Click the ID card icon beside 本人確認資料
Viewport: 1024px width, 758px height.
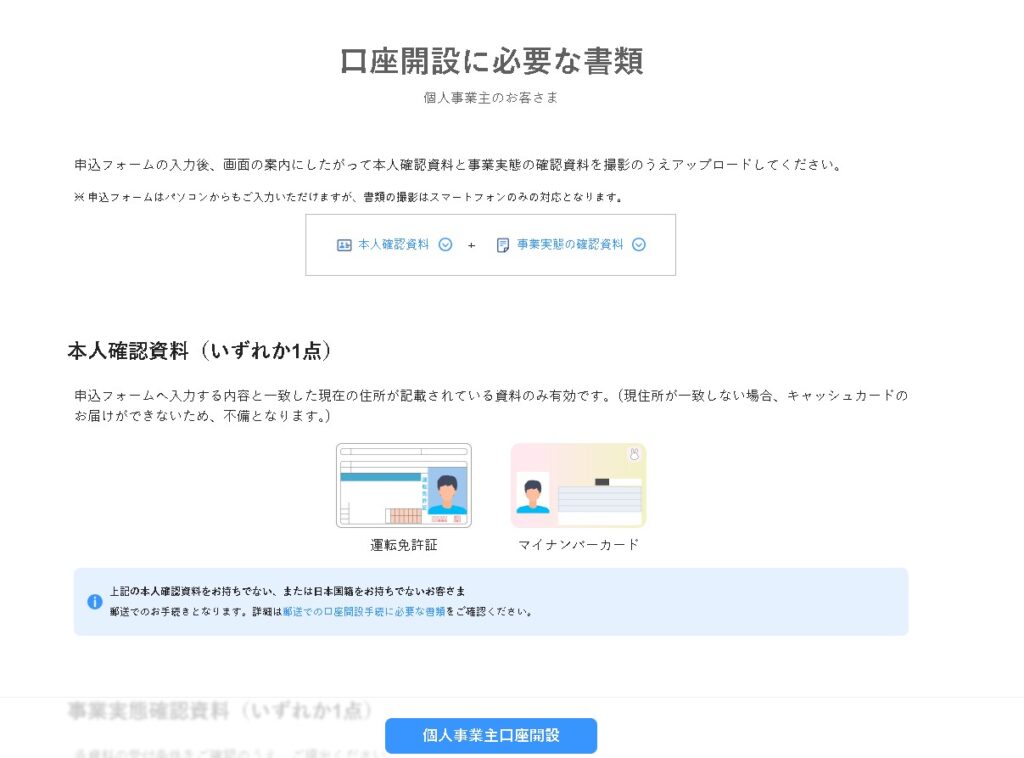coord(344,245)
